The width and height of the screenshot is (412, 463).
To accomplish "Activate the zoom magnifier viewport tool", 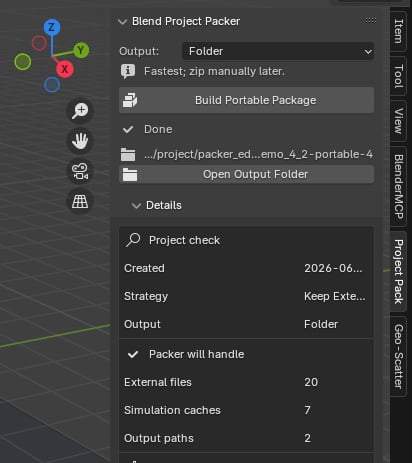I will 80,111.
